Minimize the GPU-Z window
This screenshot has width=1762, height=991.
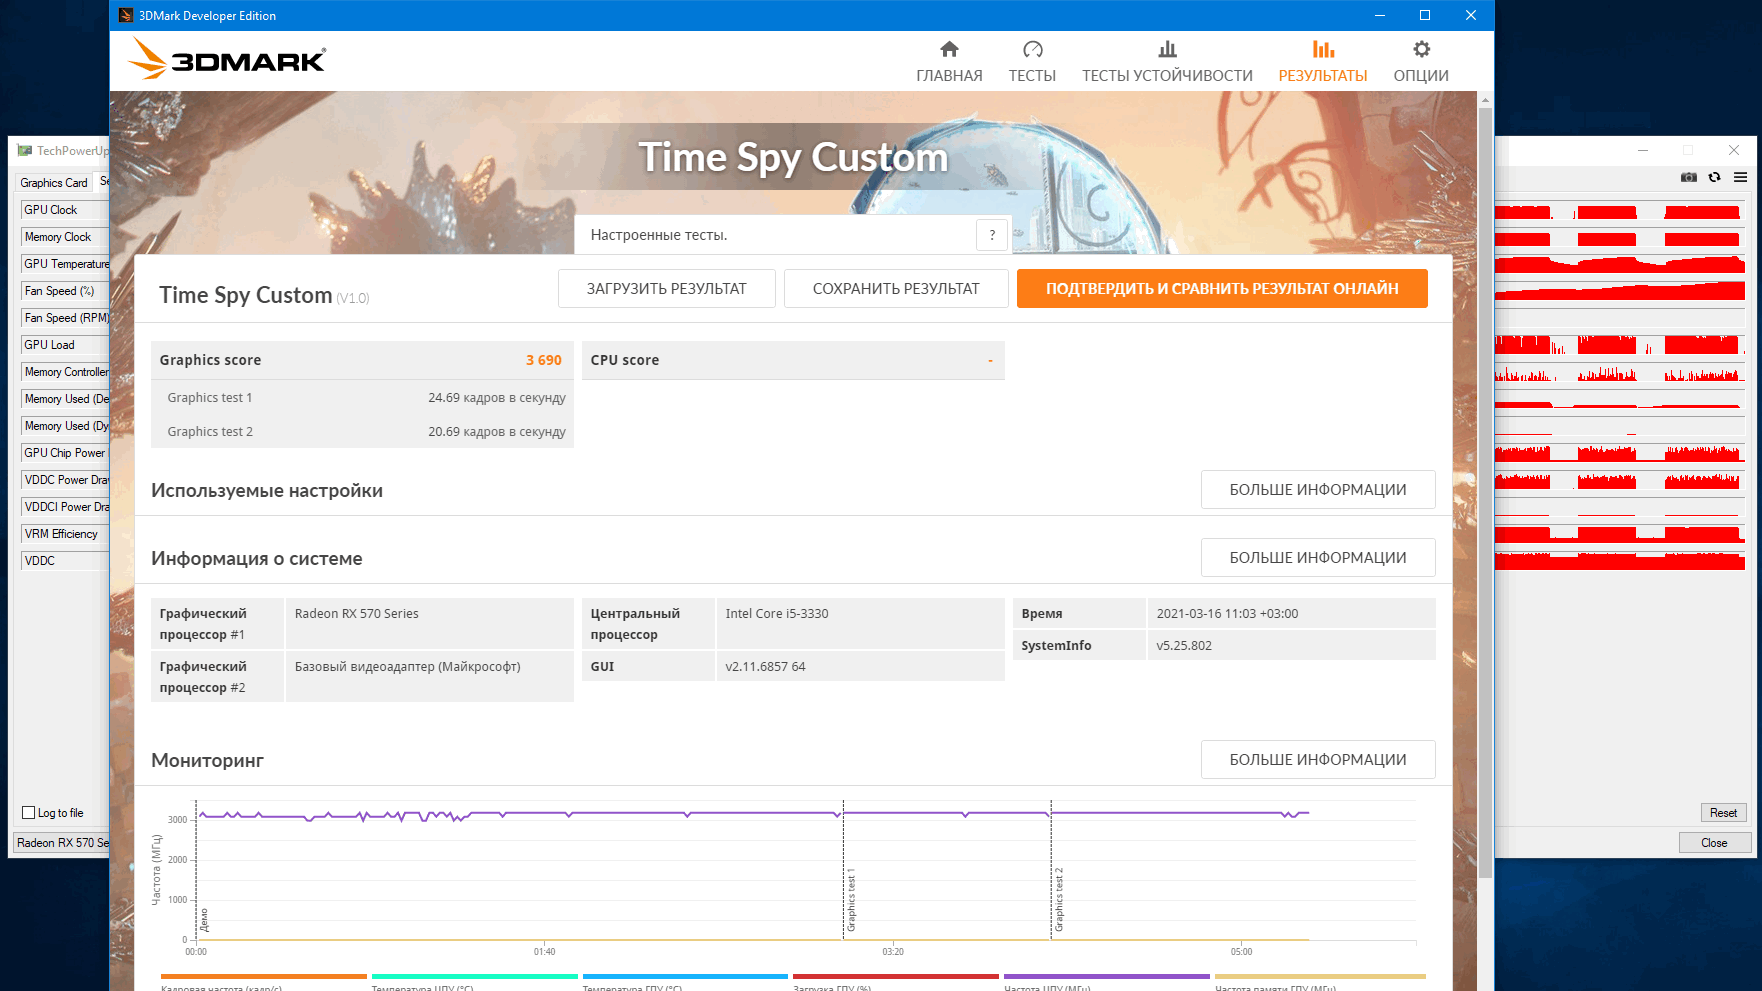tap(1643, 150)
